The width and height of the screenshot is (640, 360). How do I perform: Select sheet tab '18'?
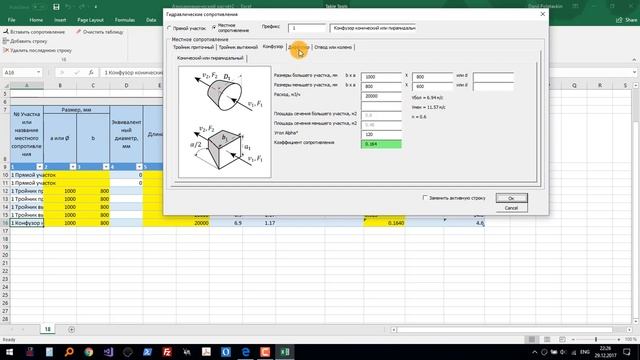pyautogui.click(x=47, y=329)
